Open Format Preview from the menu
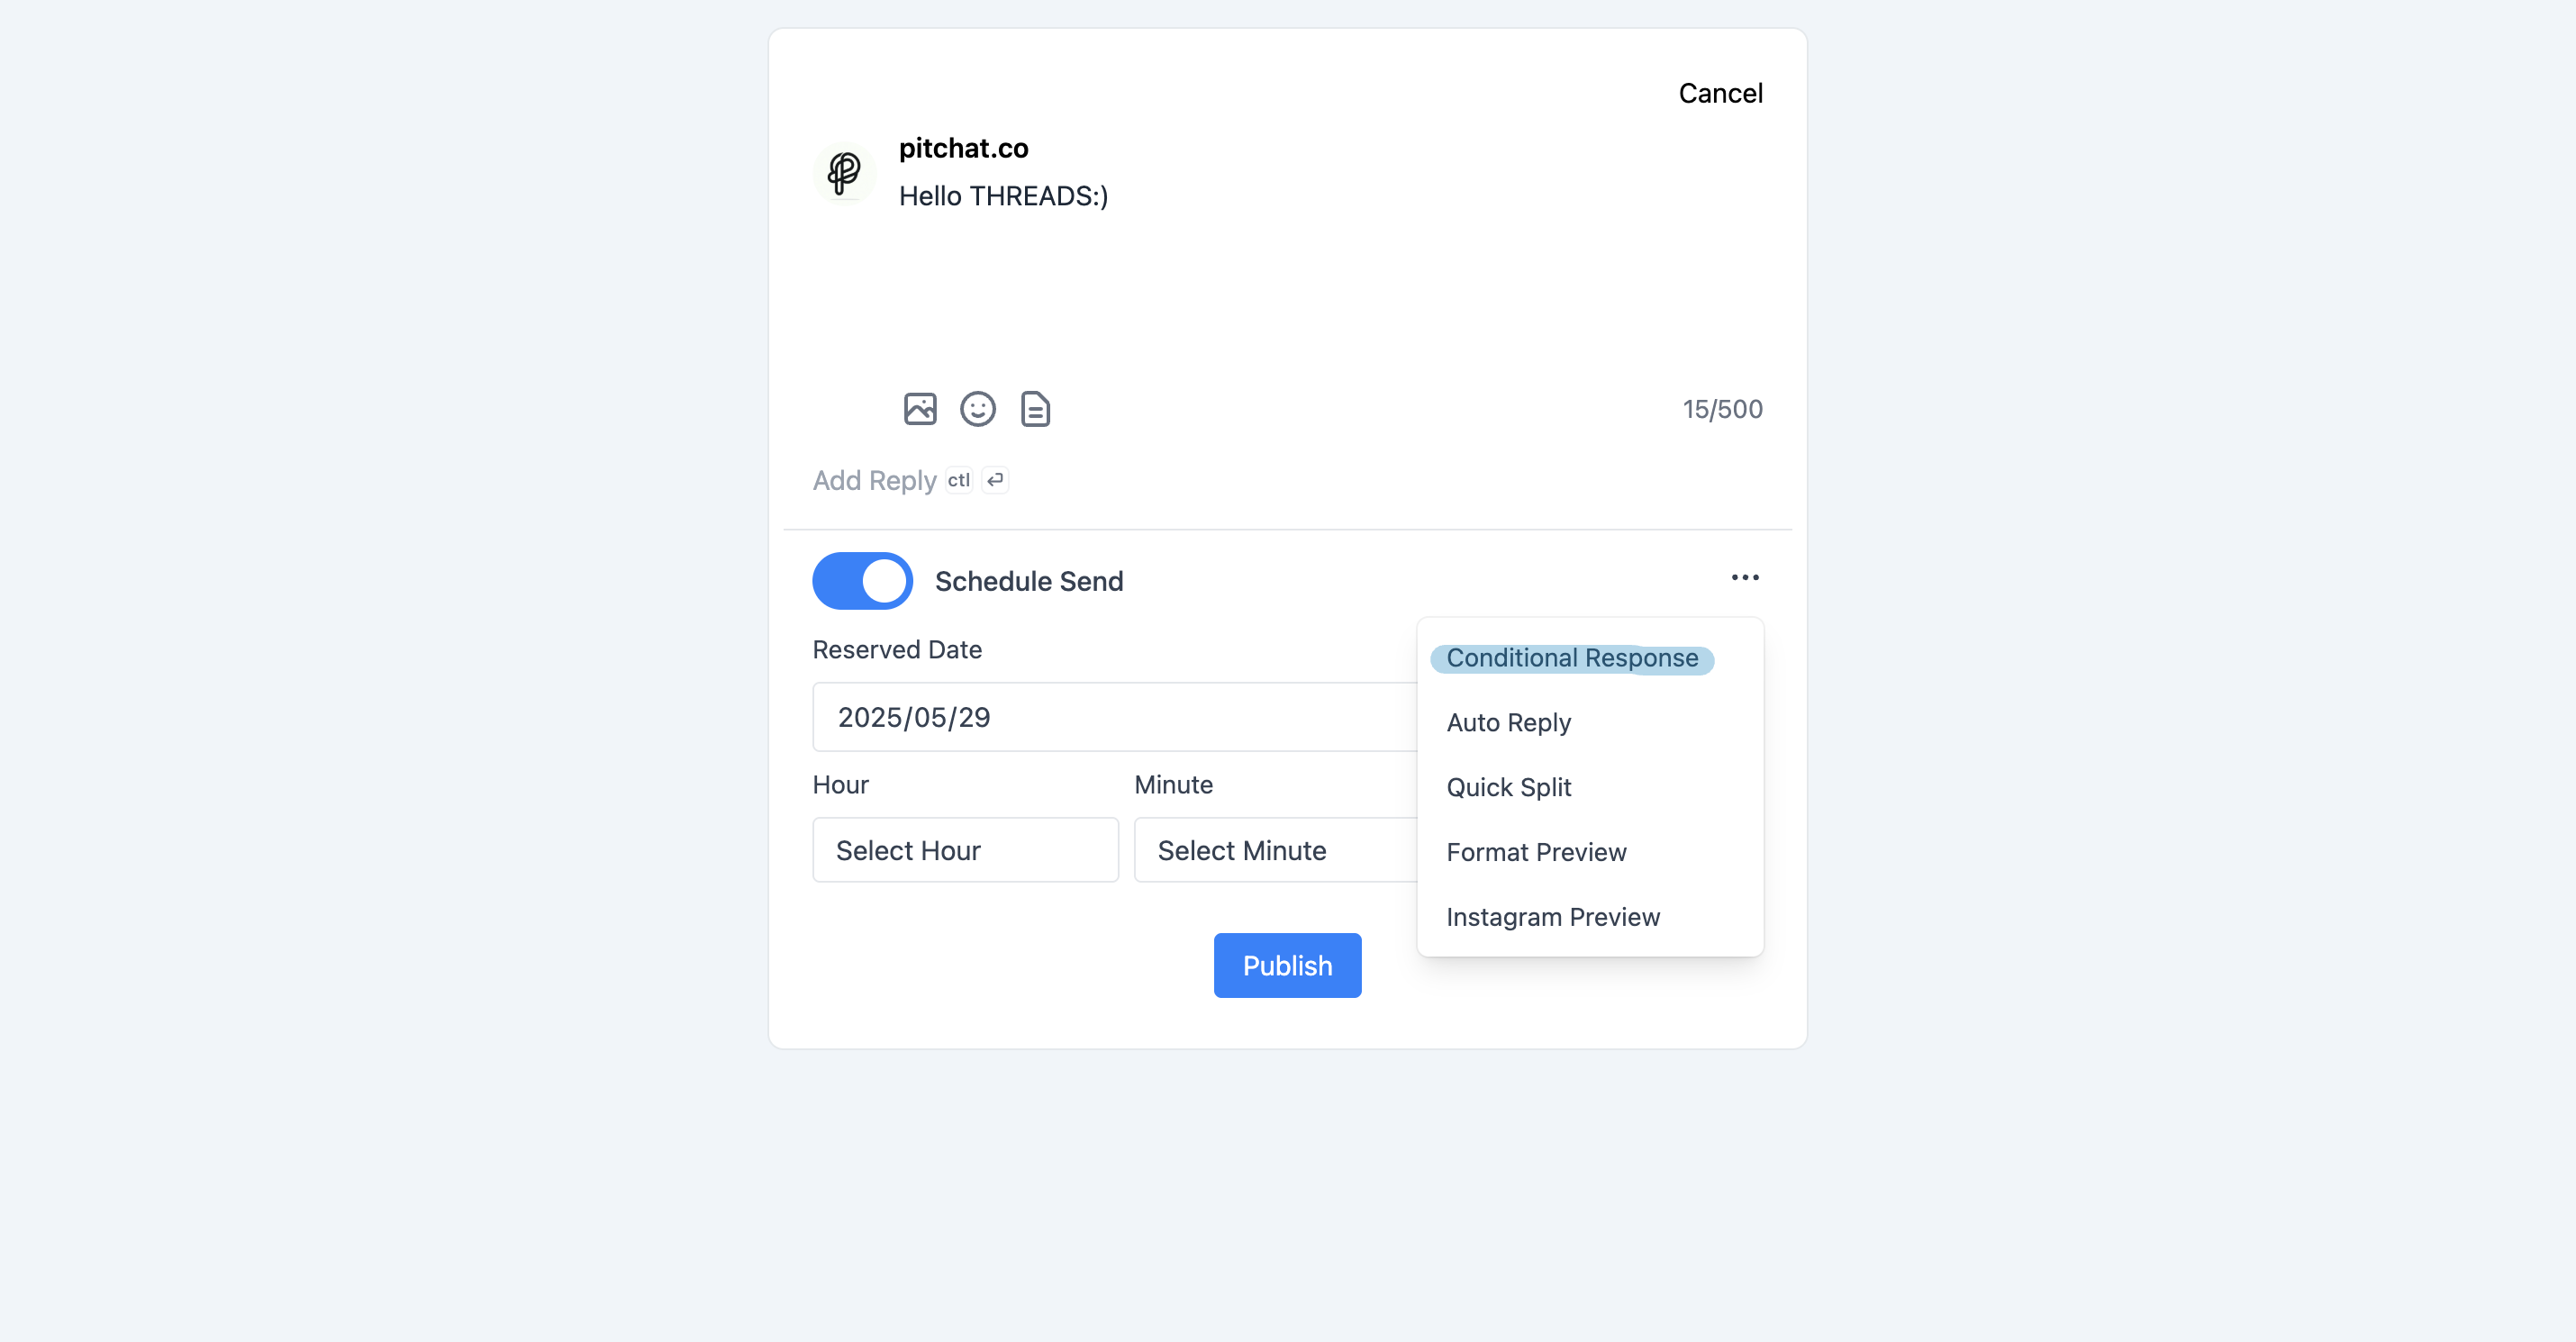 coord(1536,852)
